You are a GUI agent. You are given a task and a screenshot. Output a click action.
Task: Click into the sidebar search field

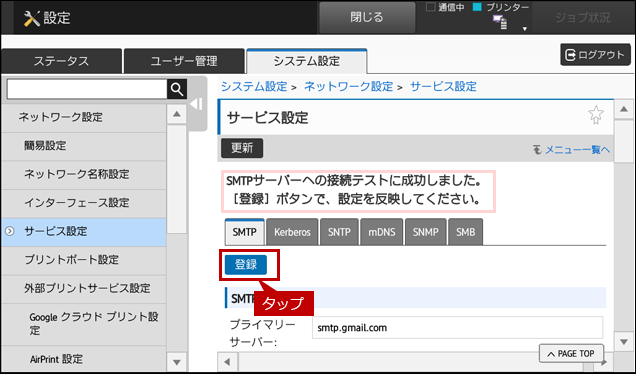click(87, 89)
